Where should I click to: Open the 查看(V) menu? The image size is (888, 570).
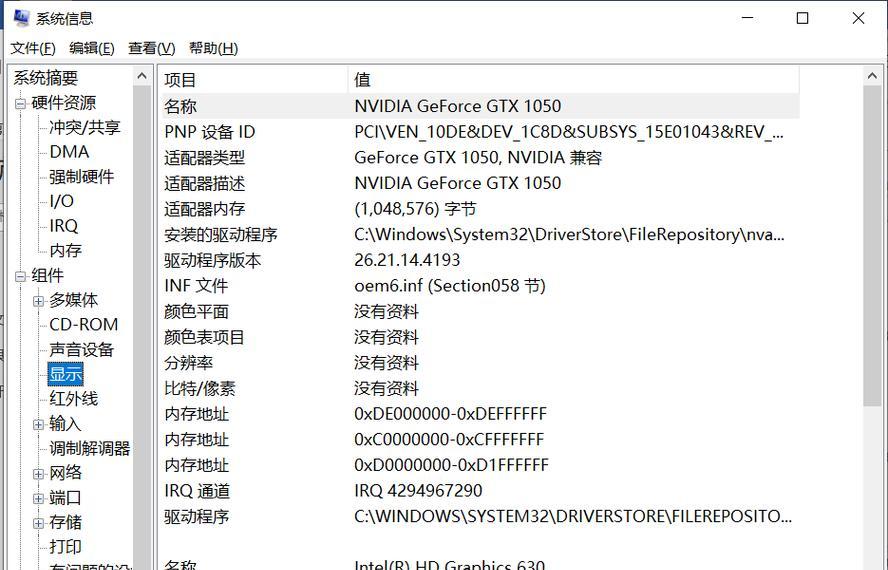(x=151, y=48)
